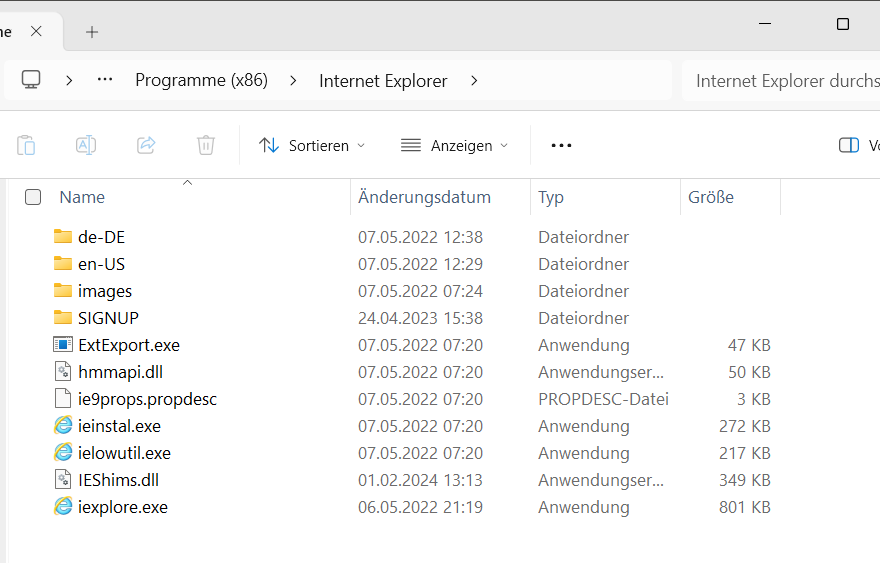The width and height of the screenshot is (880, 563).
Task: Click the ExtExport.exe application icon
Action: (x=63, y=345)
